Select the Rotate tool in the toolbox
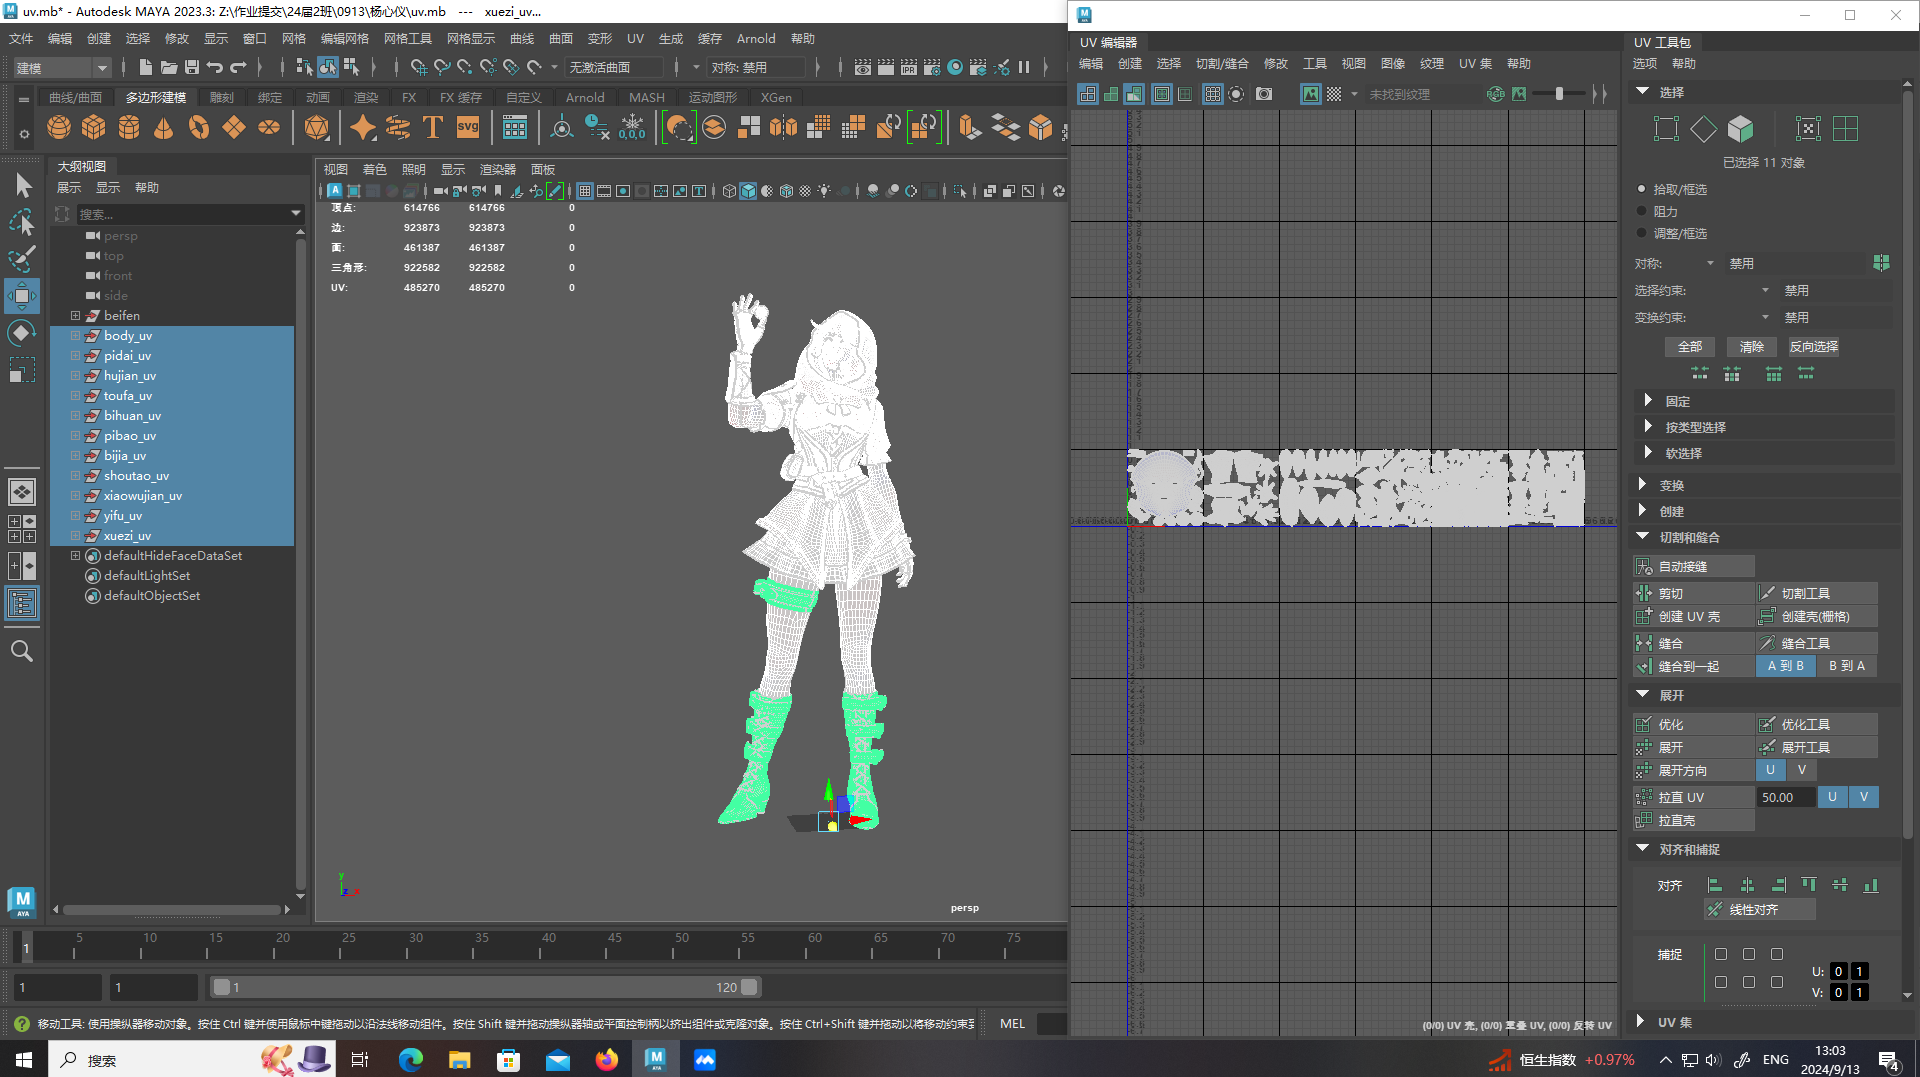This screenshot has height=1077, width=1920. pyautogui.click(x=22, y=333)
